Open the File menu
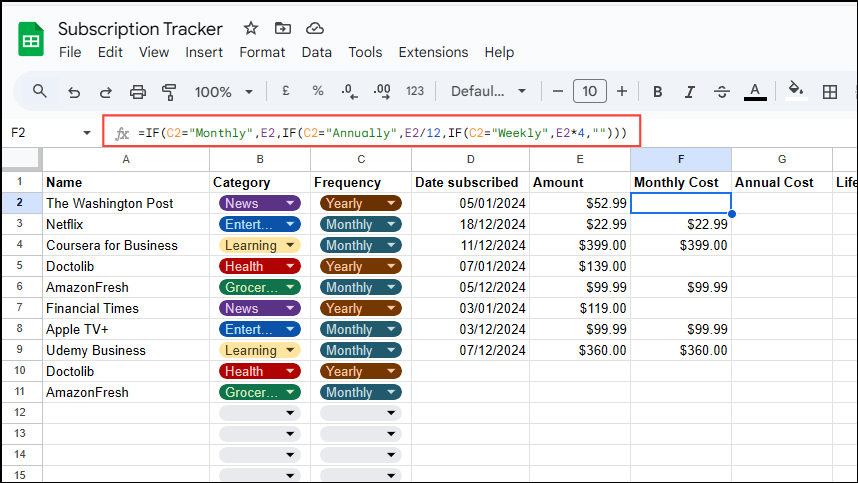858x483 pixels. pos(70,52)
